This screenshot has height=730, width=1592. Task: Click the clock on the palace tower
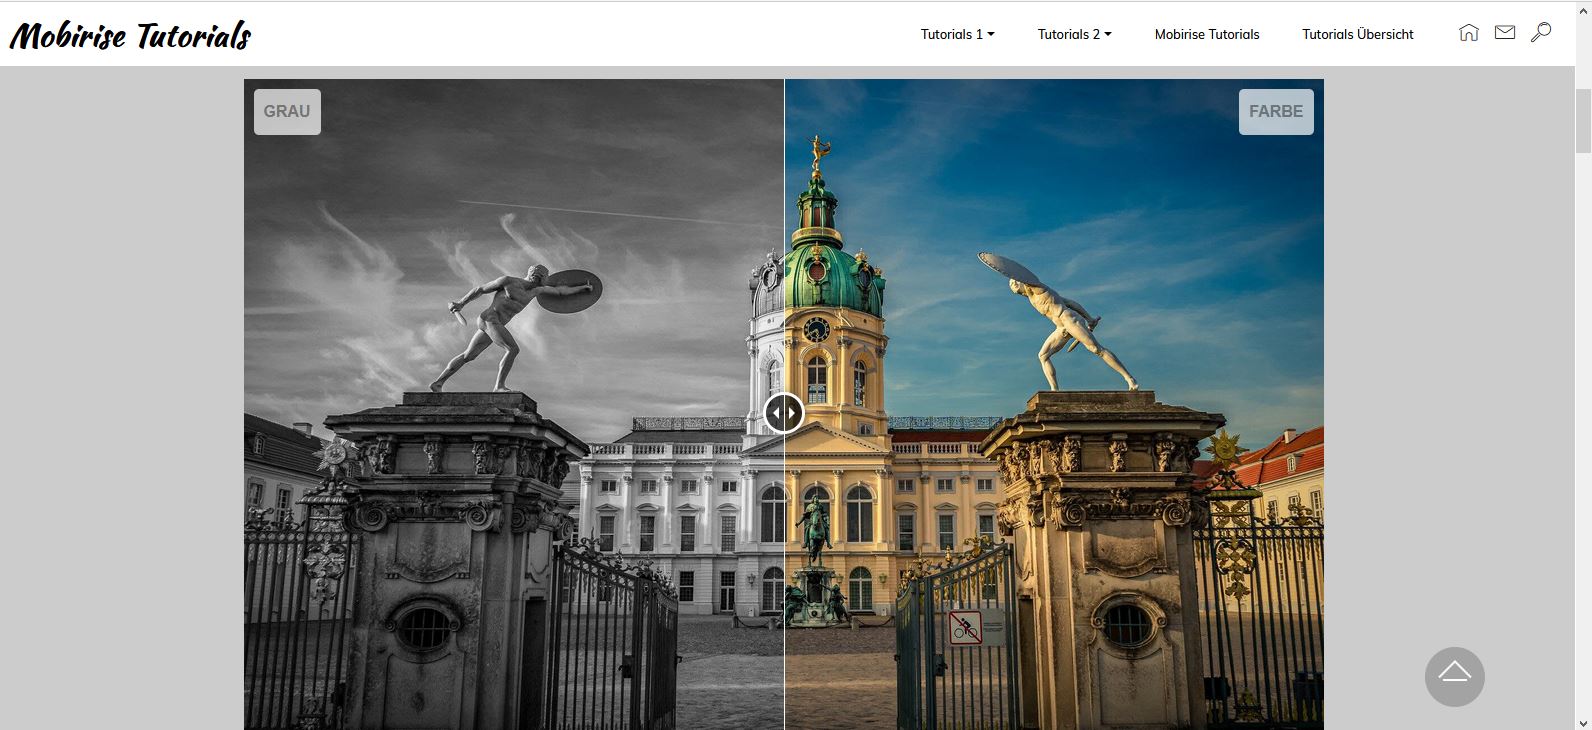816,328
